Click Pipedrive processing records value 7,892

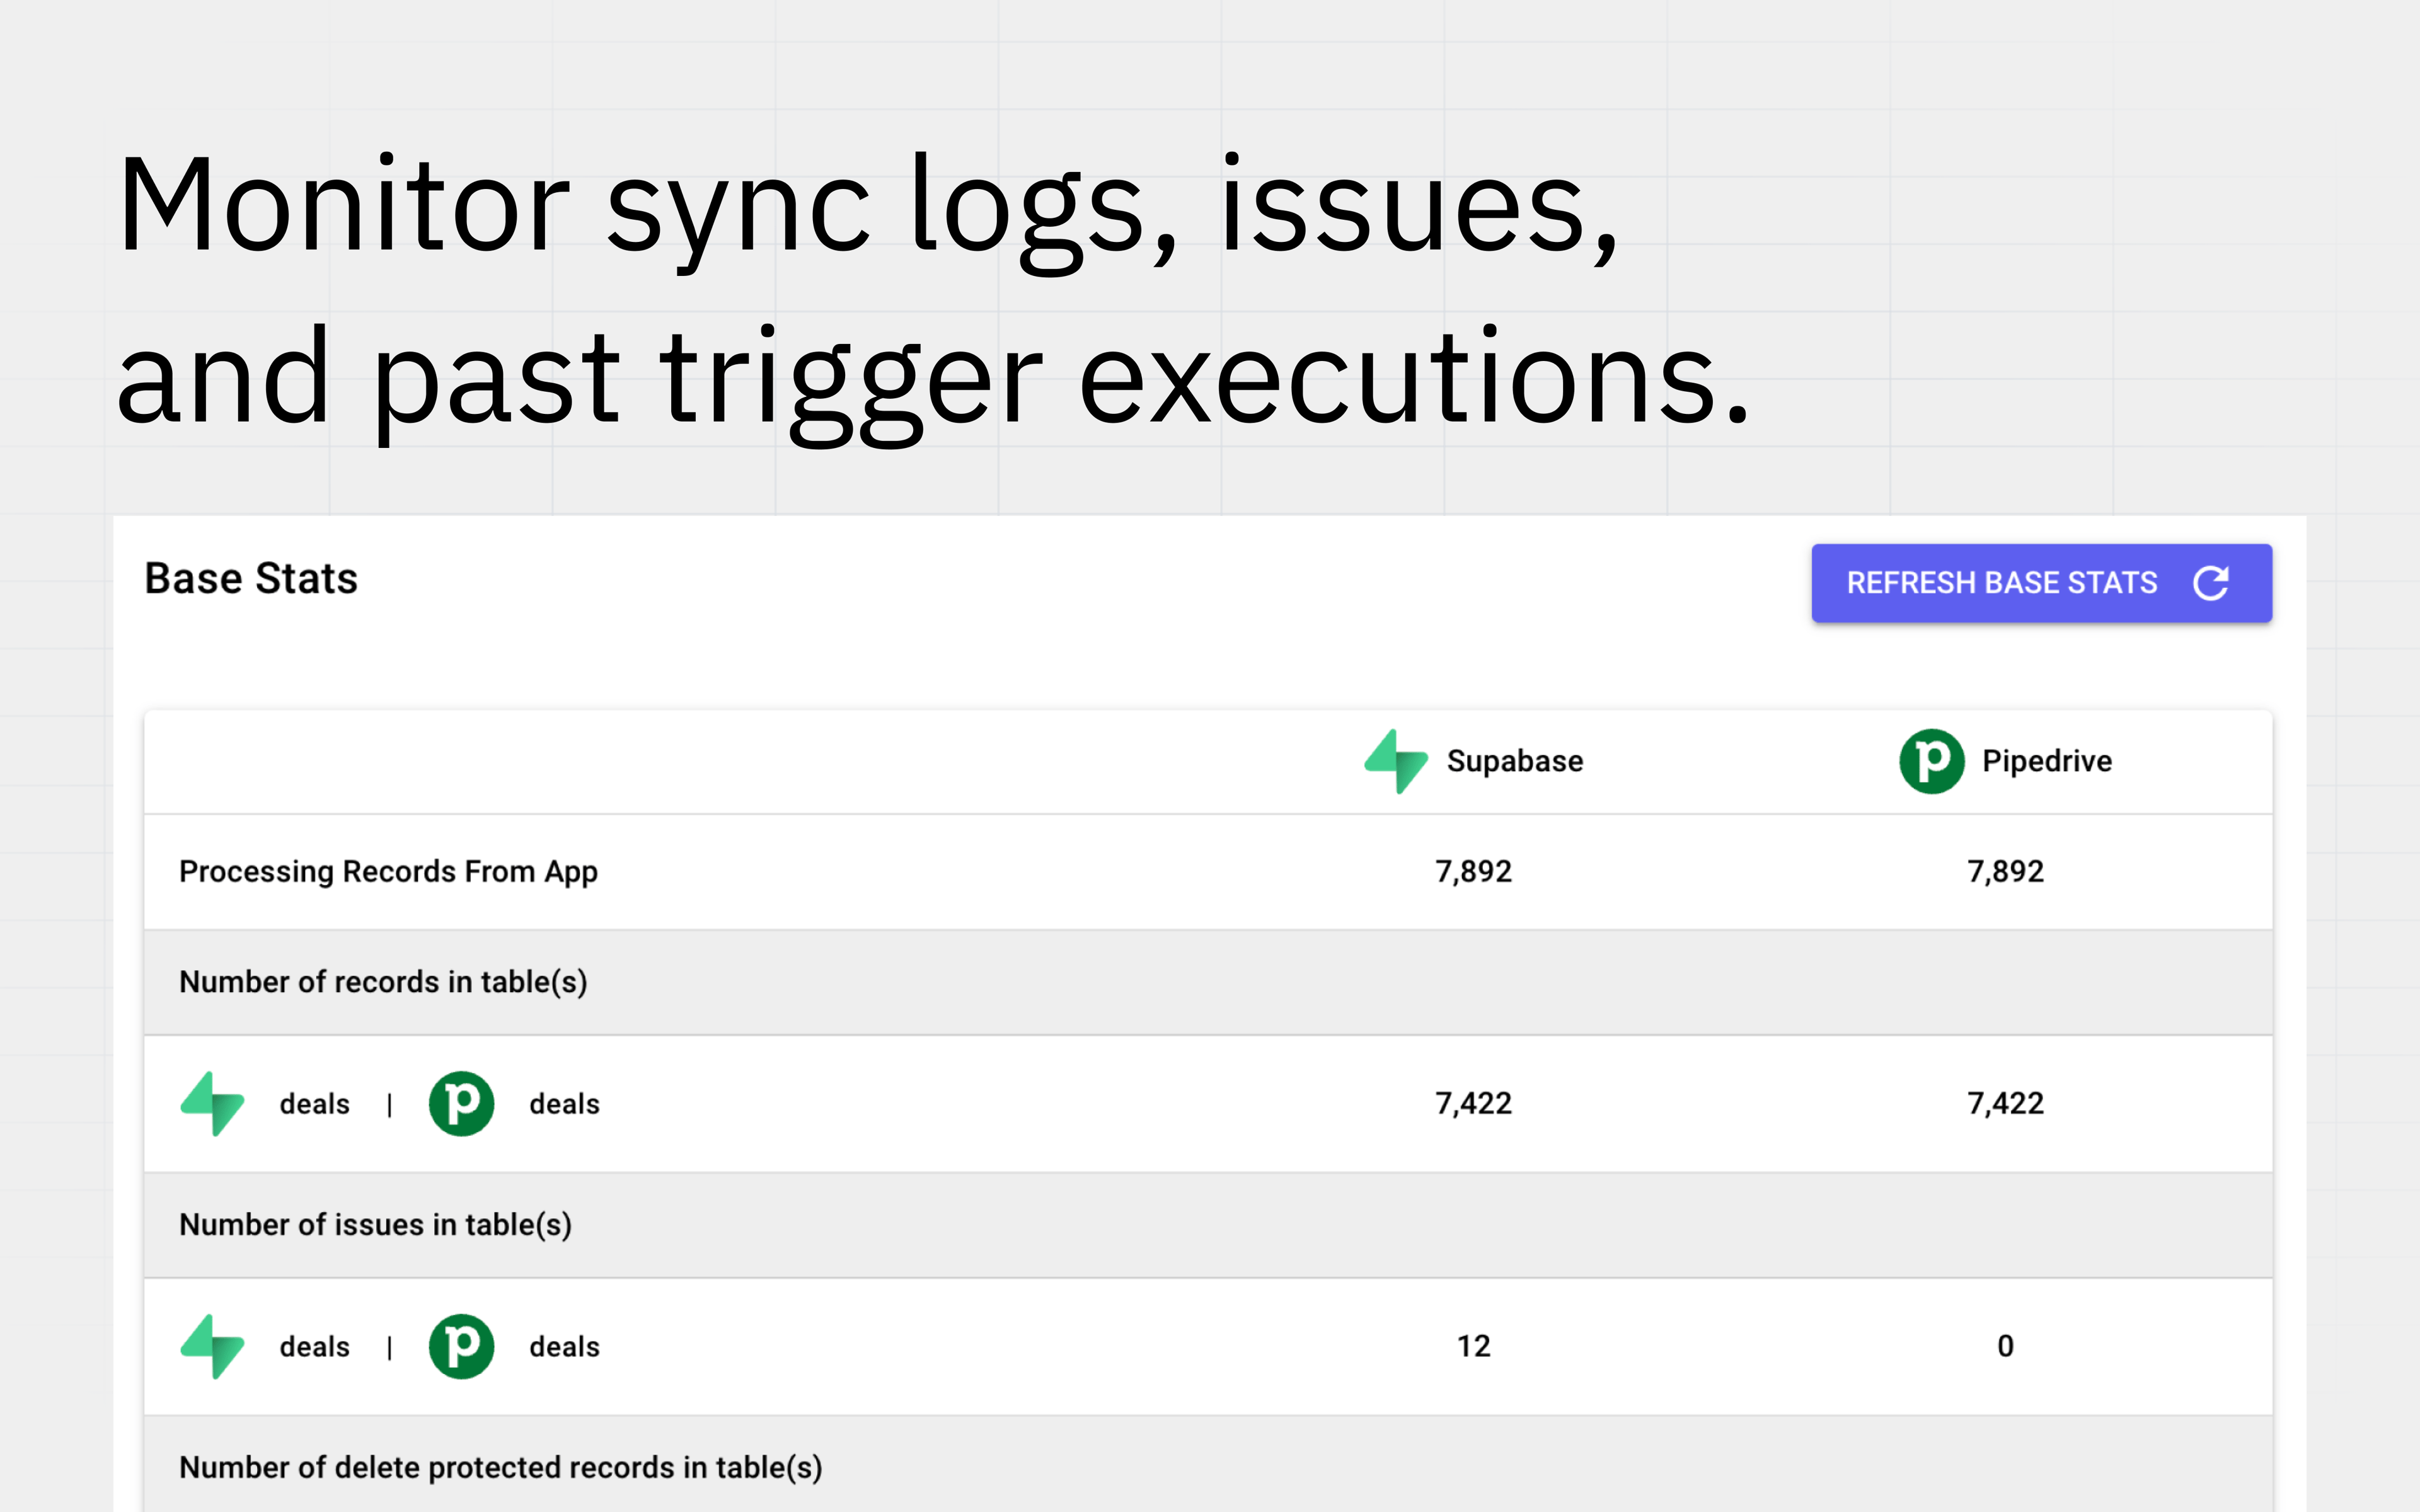pyautogui.click(x=2005, y=872)
